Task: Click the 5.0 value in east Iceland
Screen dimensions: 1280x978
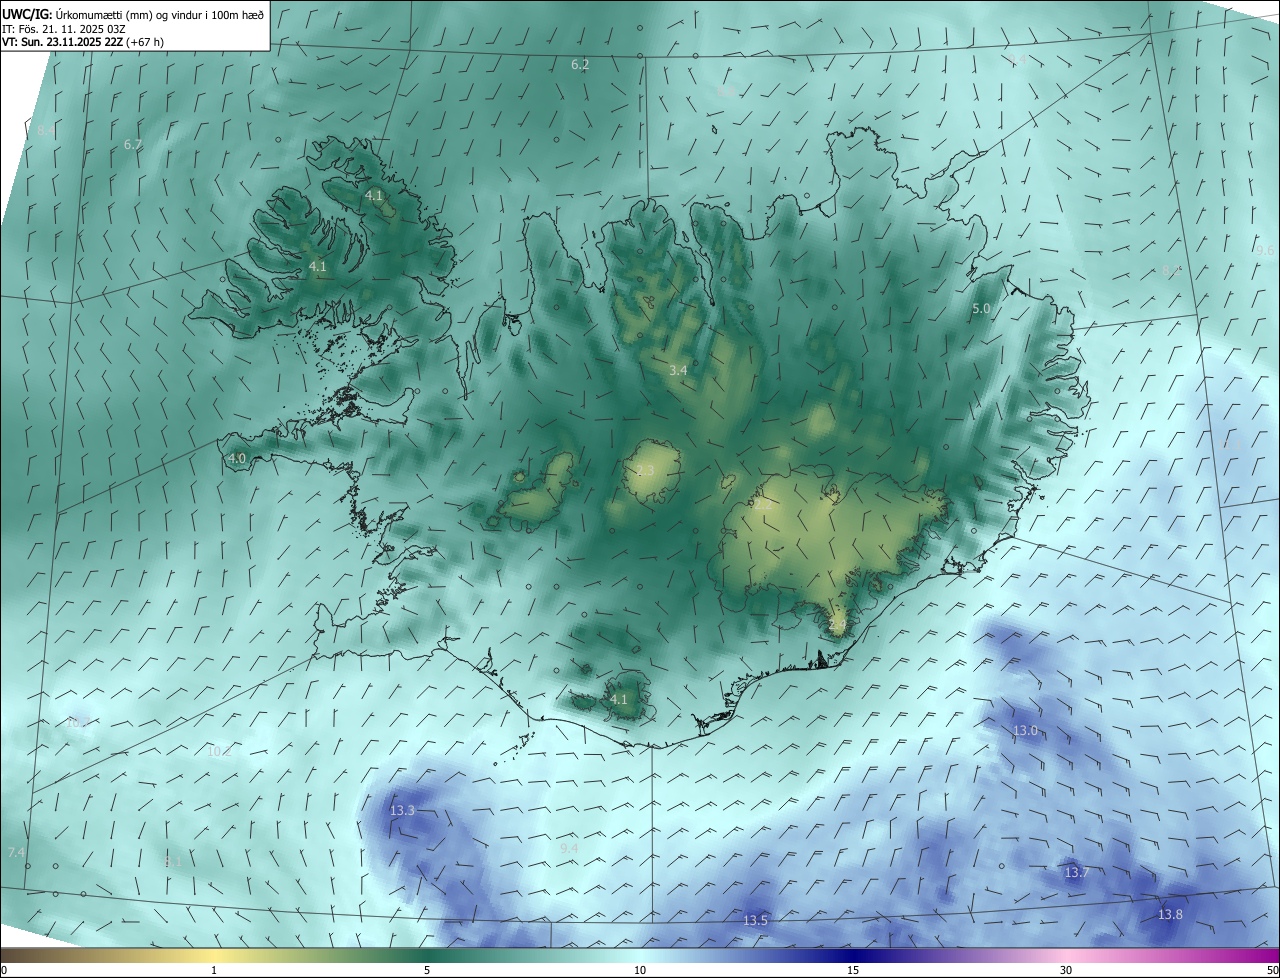Action: pos(981,309)
